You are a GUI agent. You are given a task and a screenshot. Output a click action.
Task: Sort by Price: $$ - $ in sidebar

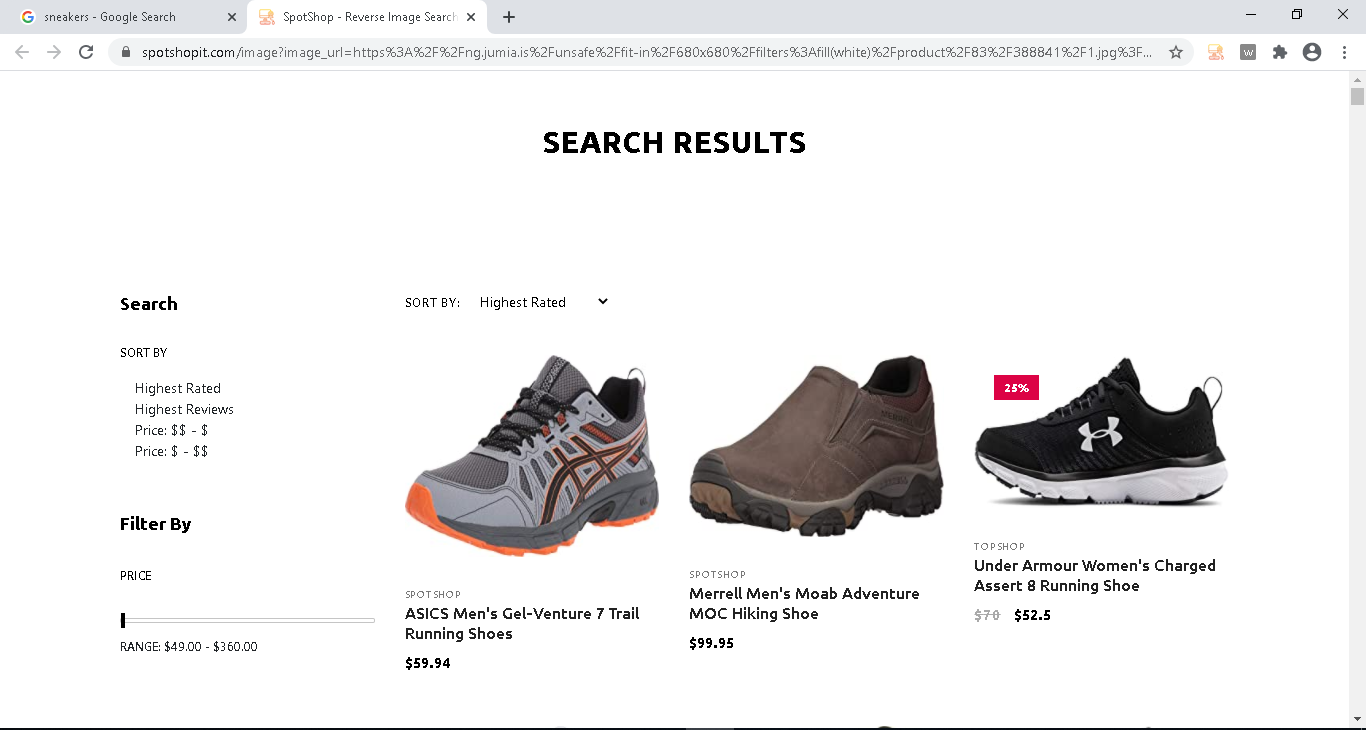[171, 430]
